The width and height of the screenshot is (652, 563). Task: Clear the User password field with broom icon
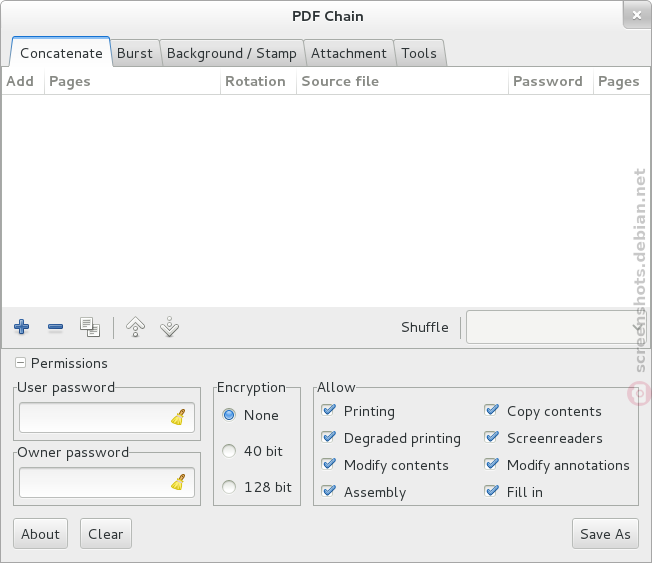pos(178,417)
